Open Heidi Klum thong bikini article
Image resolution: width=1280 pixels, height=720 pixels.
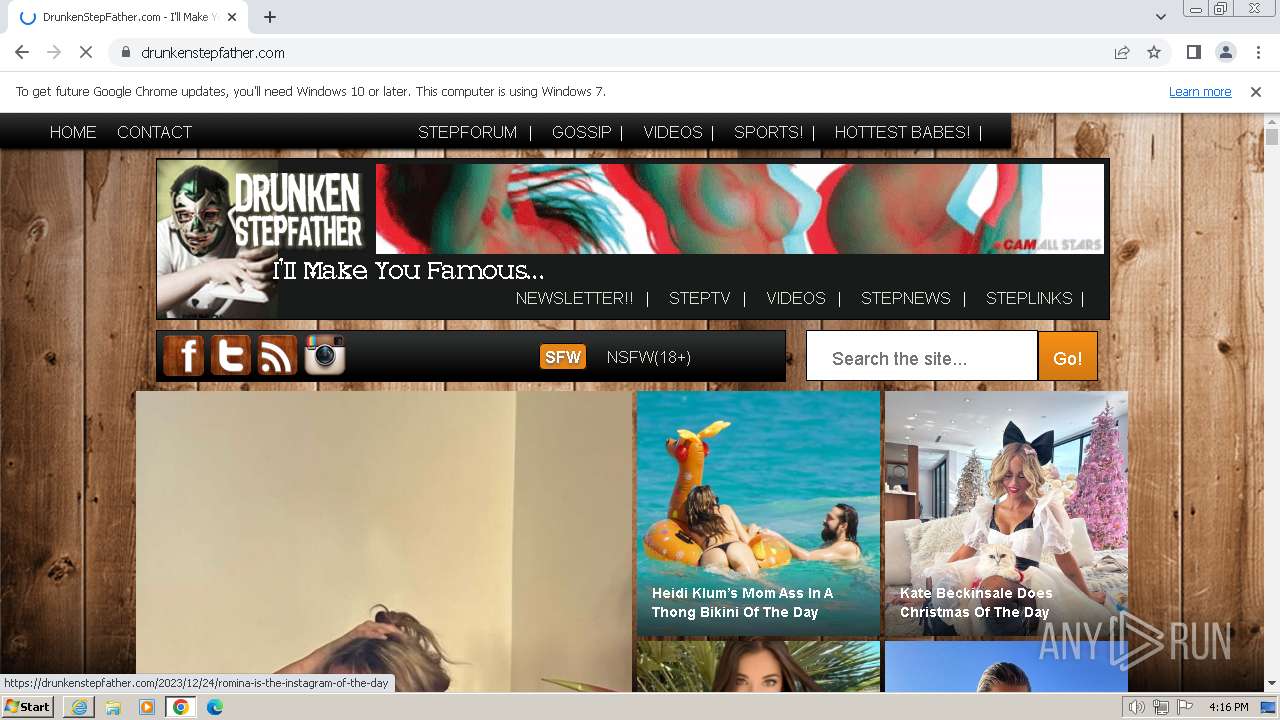(x=758, y=514)
